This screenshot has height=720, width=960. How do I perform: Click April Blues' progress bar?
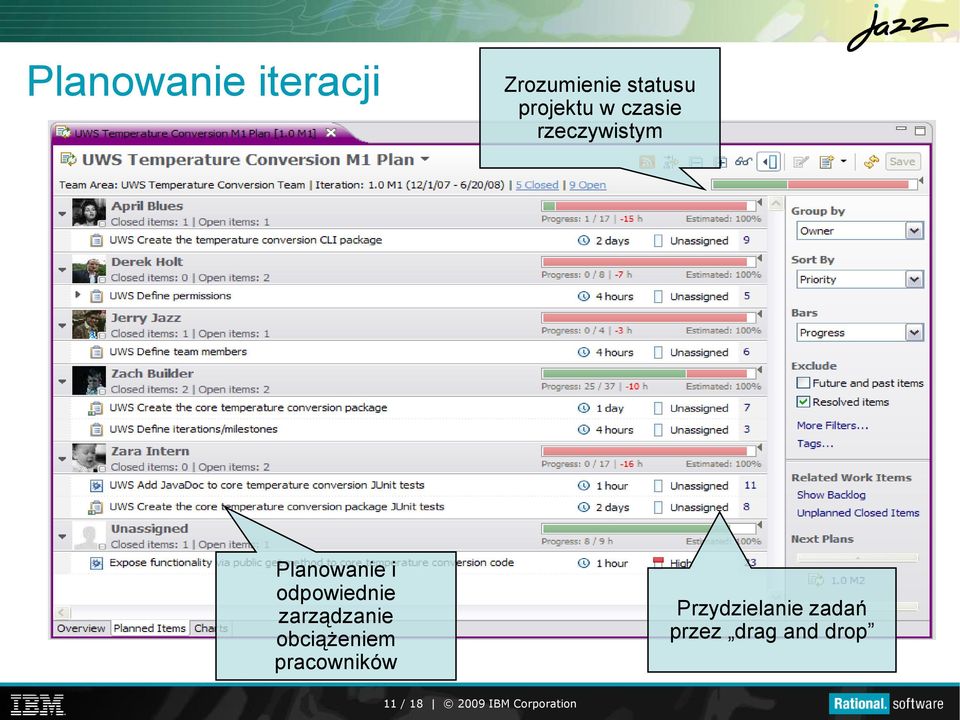coord(648,206)
